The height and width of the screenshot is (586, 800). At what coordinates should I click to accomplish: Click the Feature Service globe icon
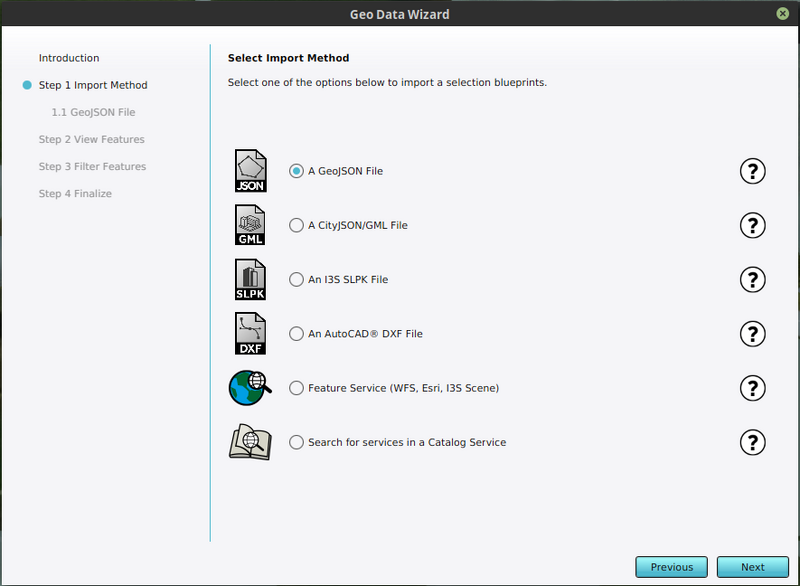point(248,387)
